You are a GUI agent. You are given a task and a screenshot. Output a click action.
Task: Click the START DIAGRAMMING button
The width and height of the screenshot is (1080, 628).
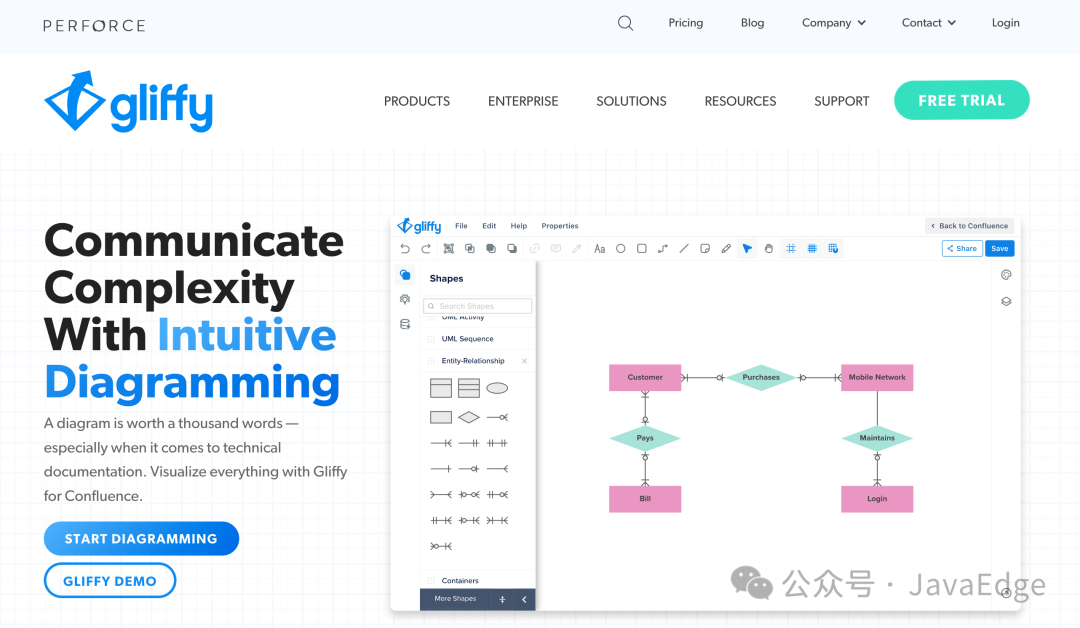[141, 538]
